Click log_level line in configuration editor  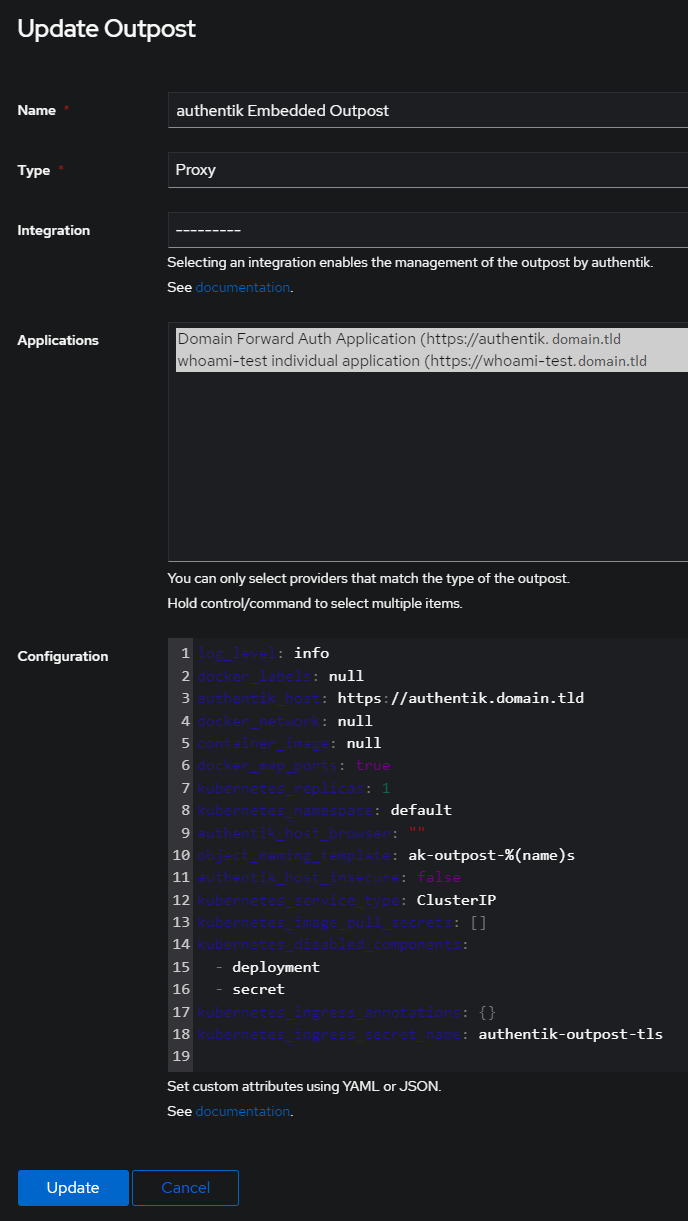click(264, 653)
